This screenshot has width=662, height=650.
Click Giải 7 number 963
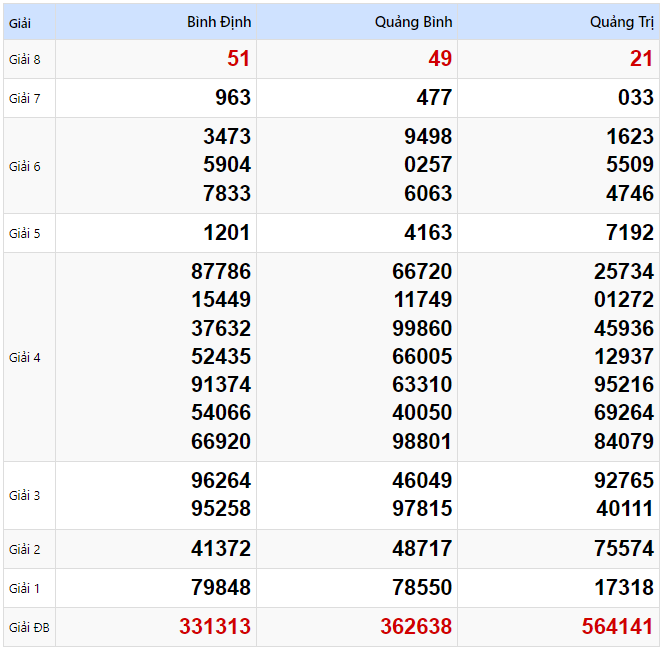[233, 98]
